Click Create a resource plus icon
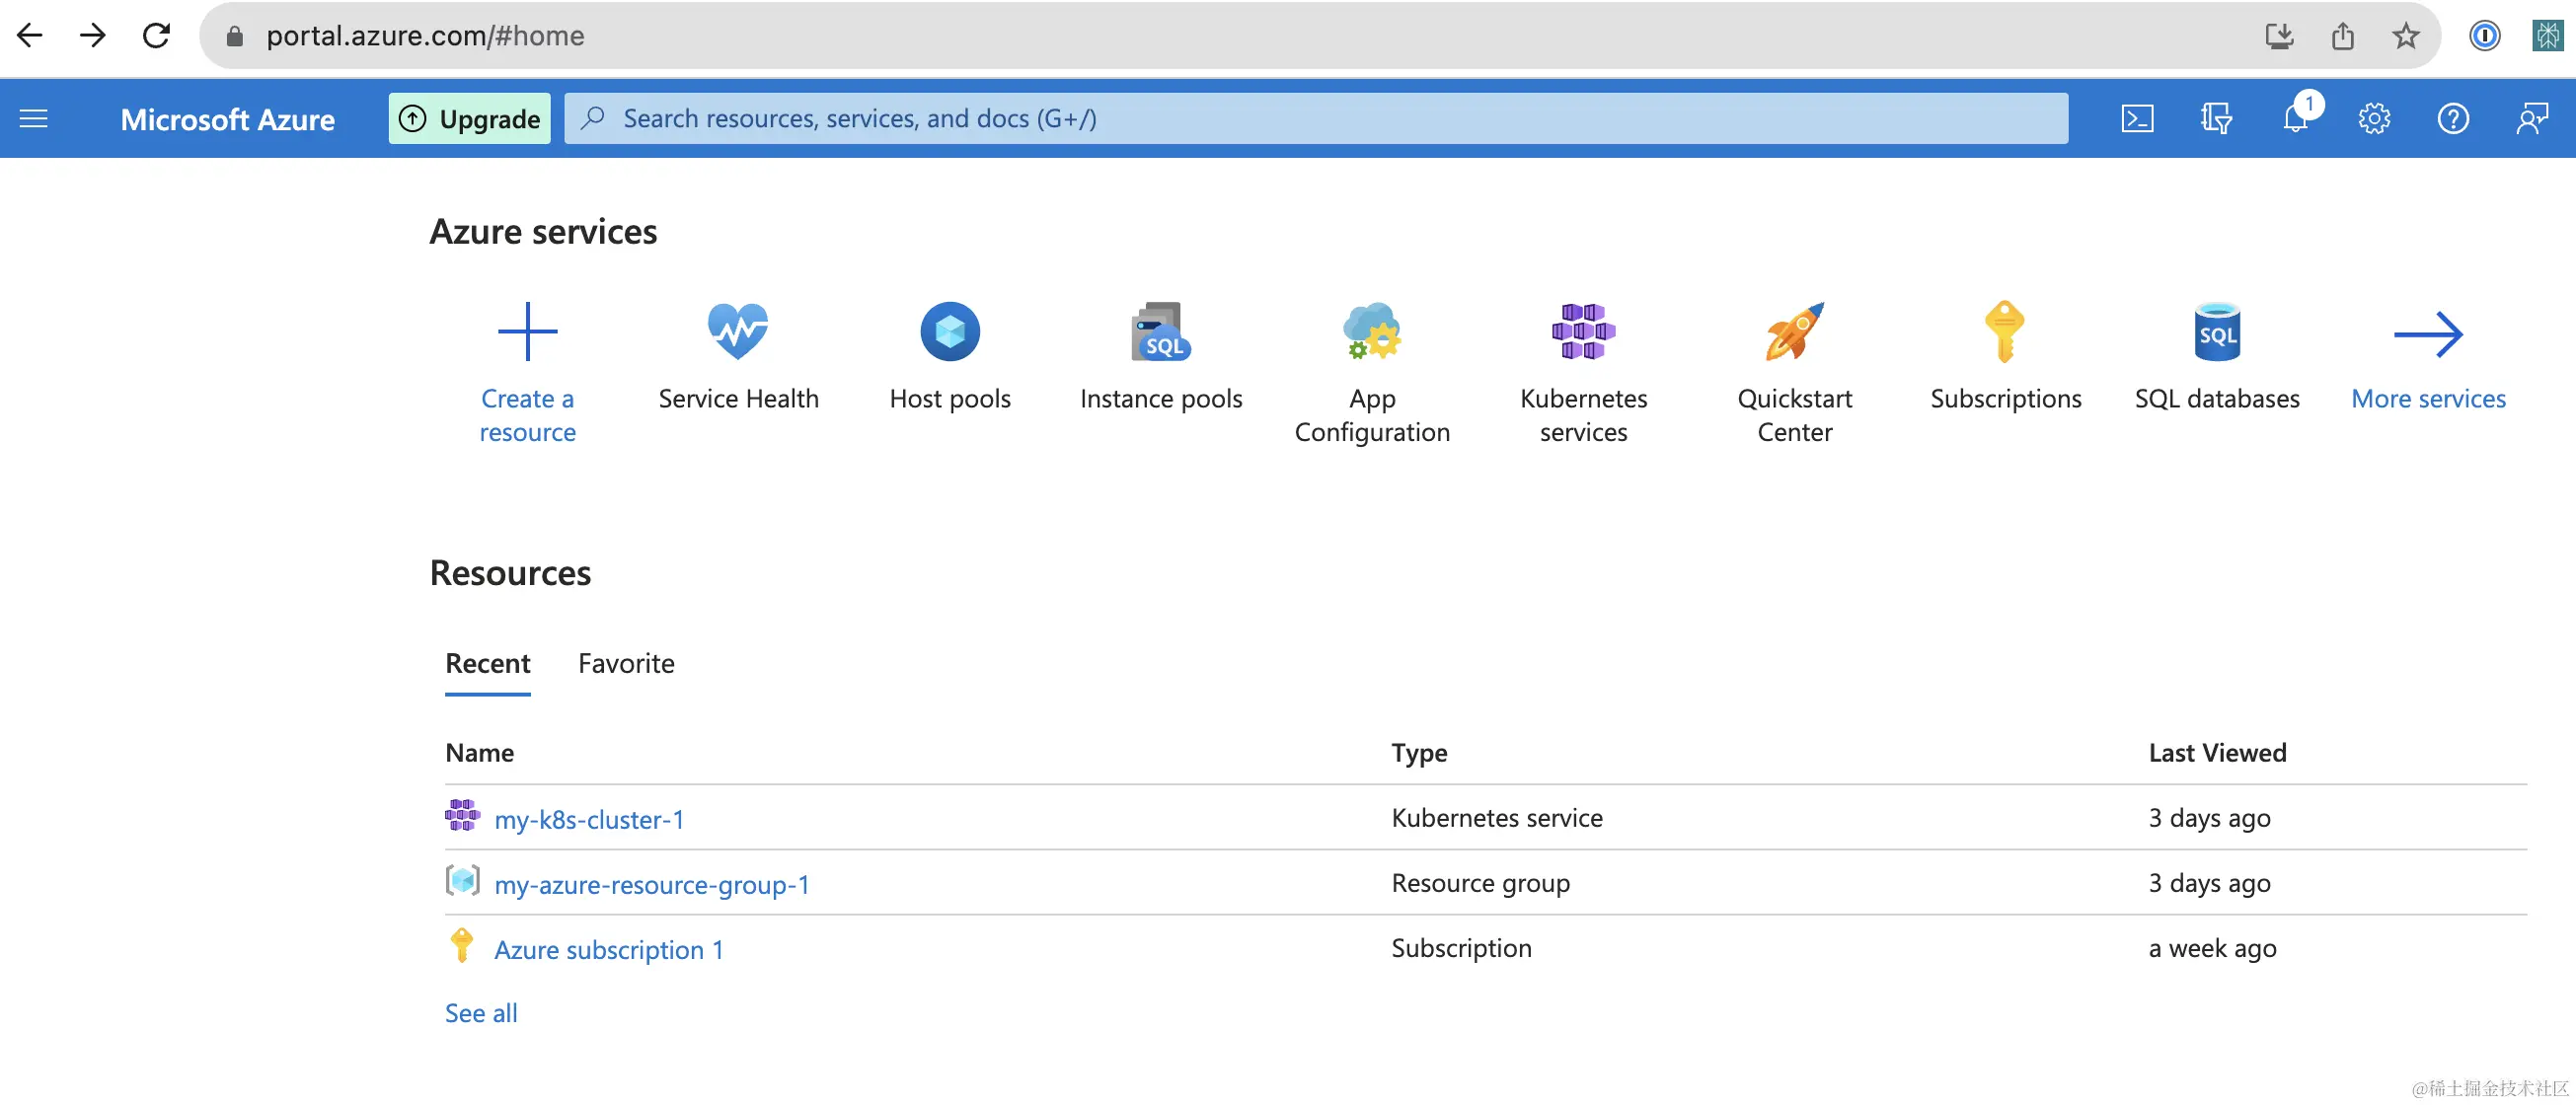Image resolution: width=2576 pixels, height=1105 pixels. click(x=527, y=332)
